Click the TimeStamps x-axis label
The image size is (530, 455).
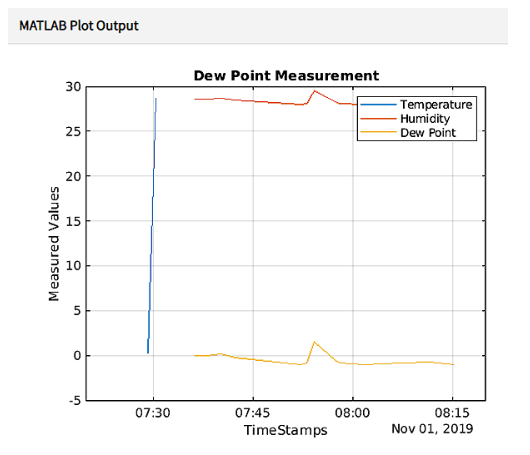click(286, 430)
